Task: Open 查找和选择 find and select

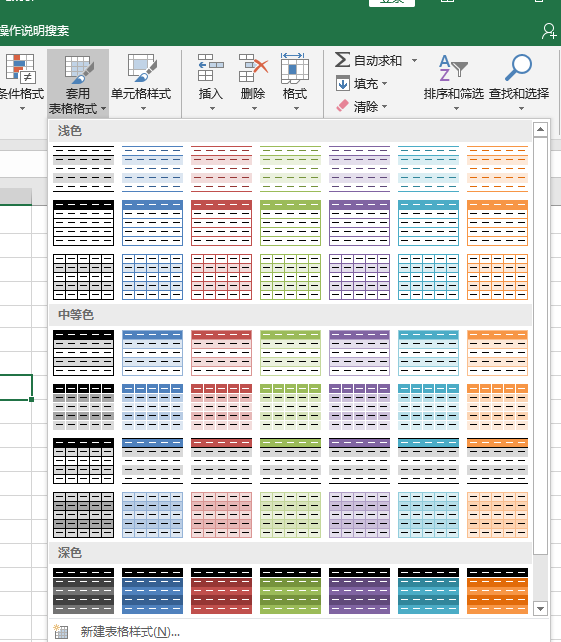Action: click(519, 83)
